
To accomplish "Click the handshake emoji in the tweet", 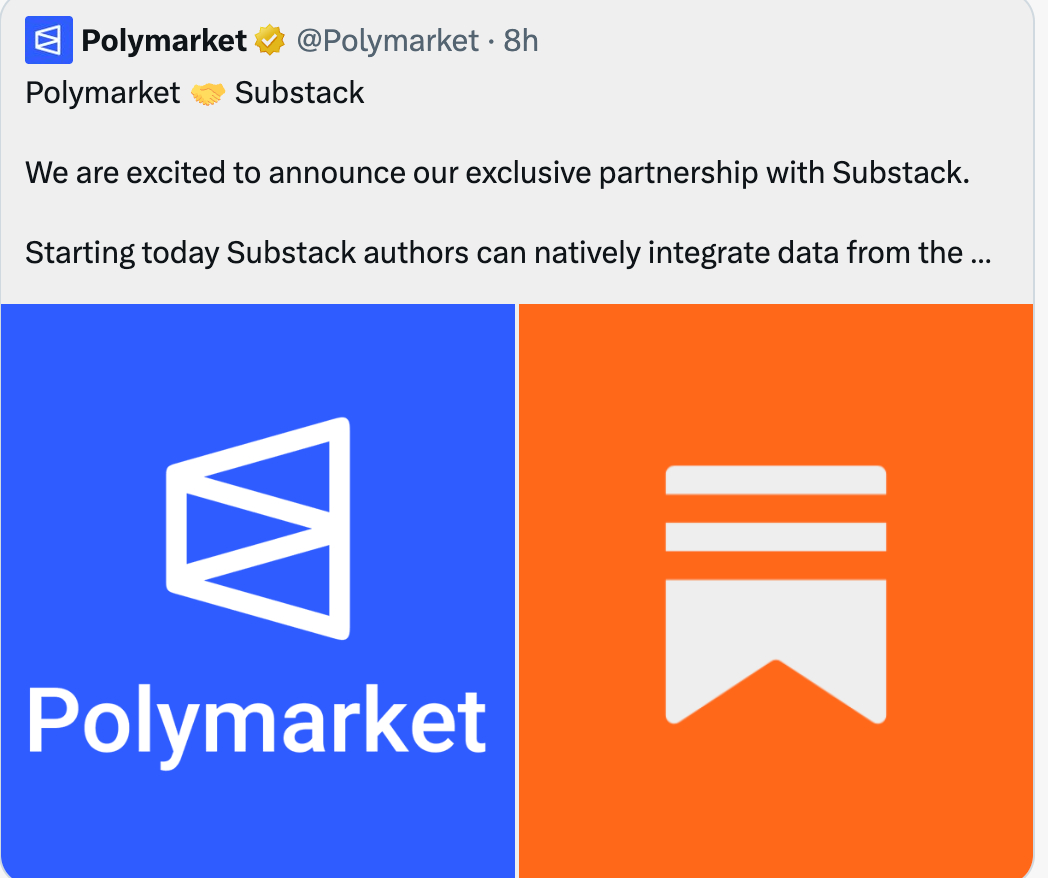I will (207, 94).
